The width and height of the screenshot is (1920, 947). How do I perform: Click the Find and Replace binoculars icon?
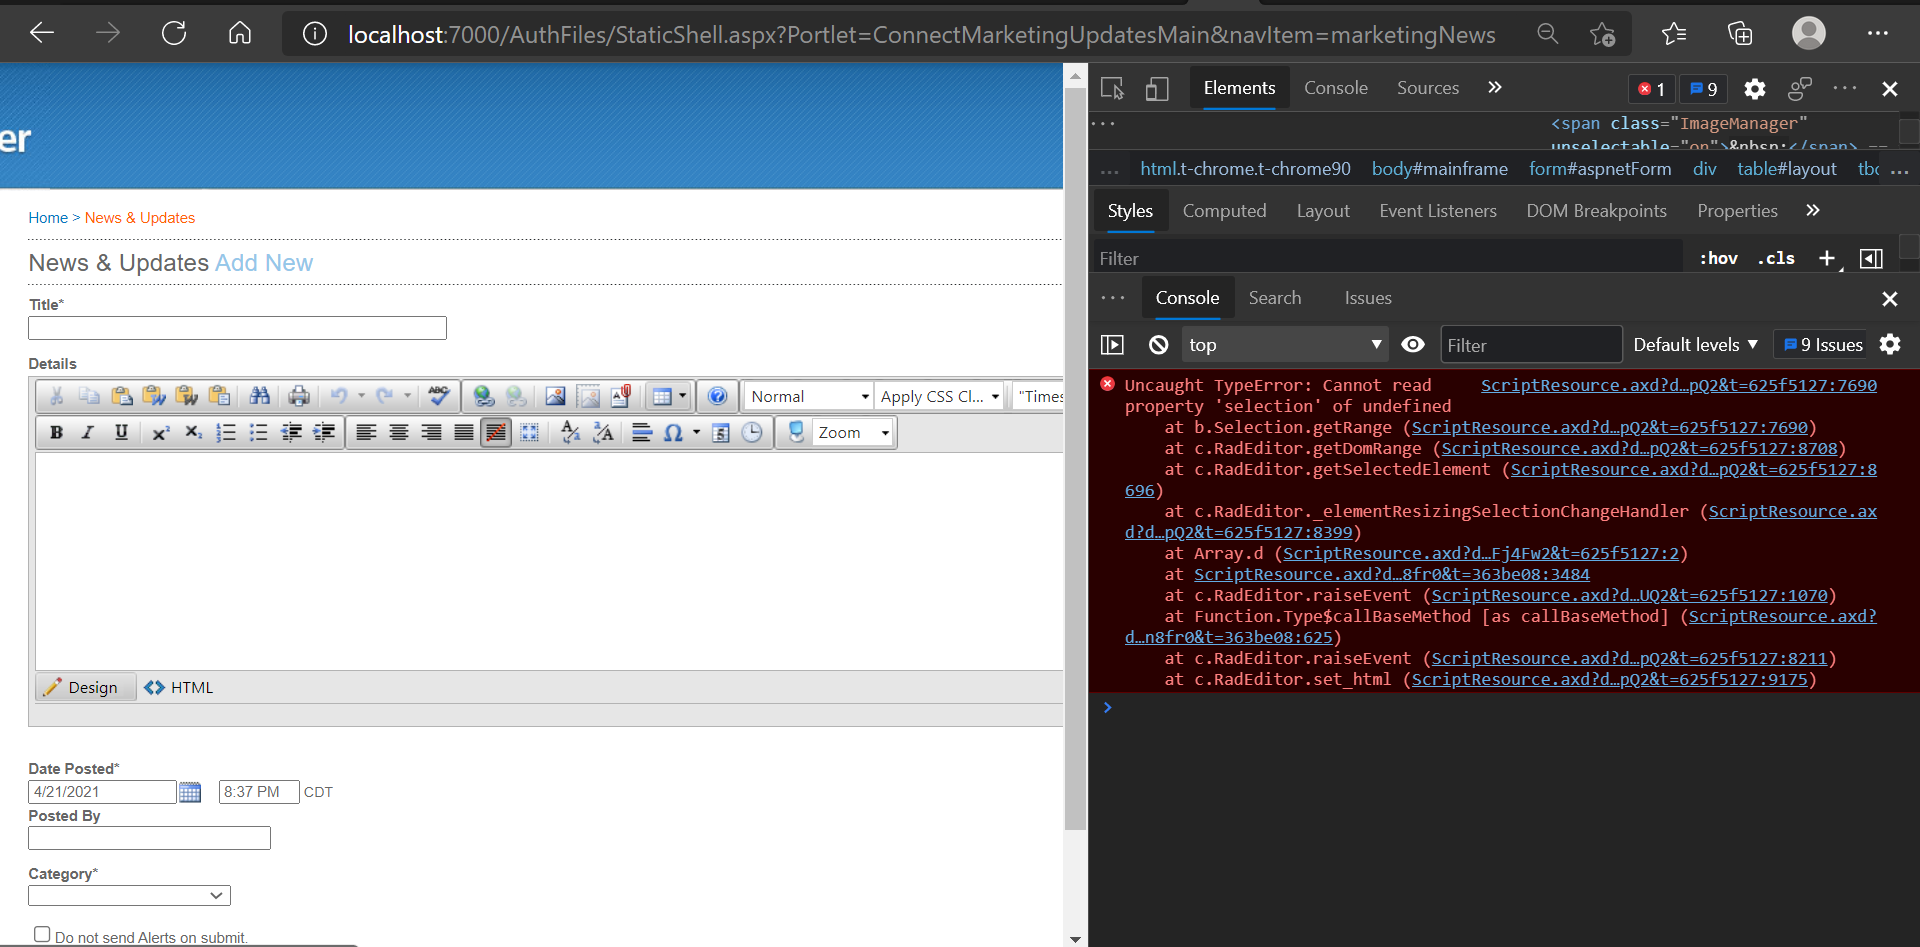click(260, 396)
